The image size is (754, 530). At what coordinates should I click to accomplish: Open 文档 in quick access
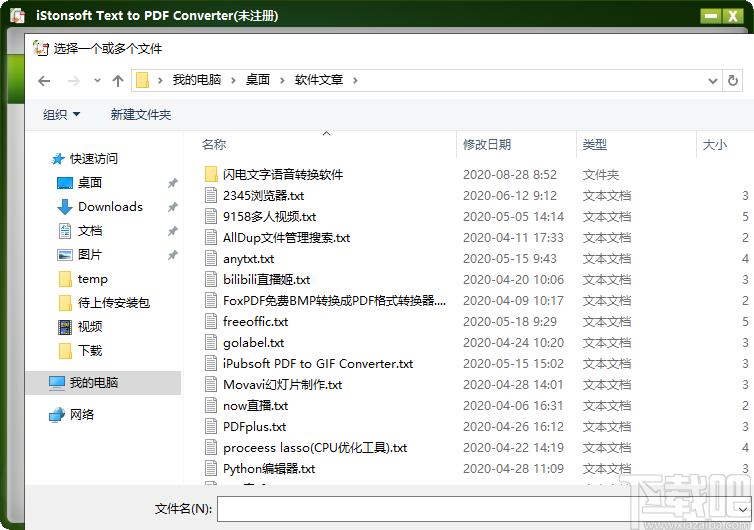click(89, 231)
